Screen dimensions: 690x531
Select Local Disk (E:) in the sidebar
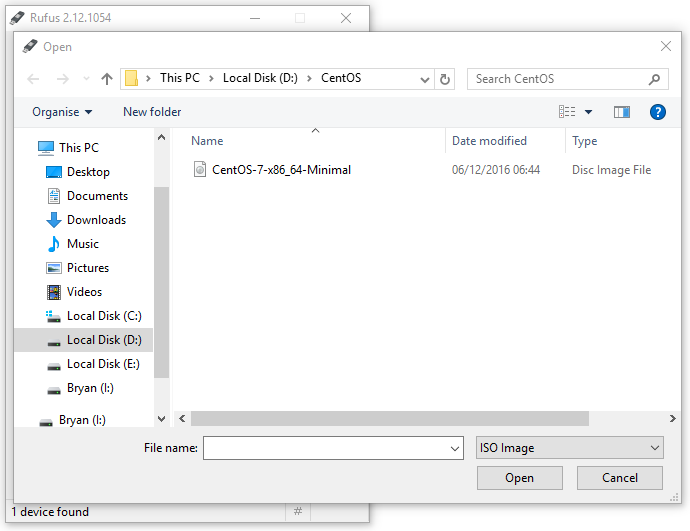tap(103, 364)
